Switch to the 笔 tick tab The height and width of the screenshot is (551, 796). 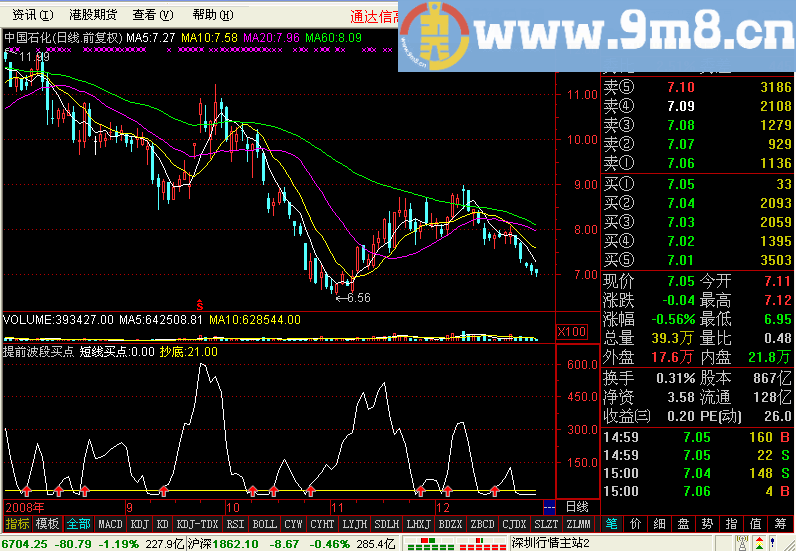[611, 524]
